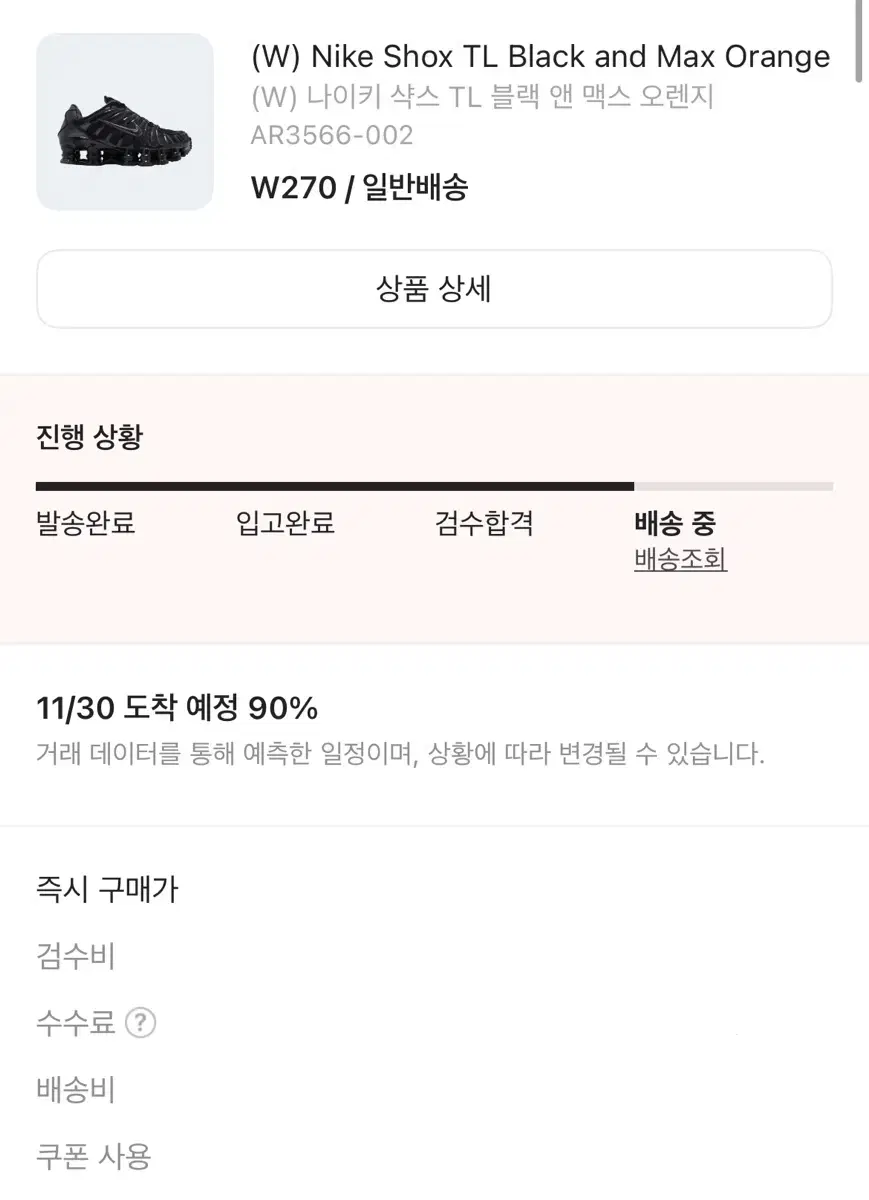The height and width of the screenshot is (1200, 869).
Task: Click the W270 / 일반배송 size text
Action: 359,187
